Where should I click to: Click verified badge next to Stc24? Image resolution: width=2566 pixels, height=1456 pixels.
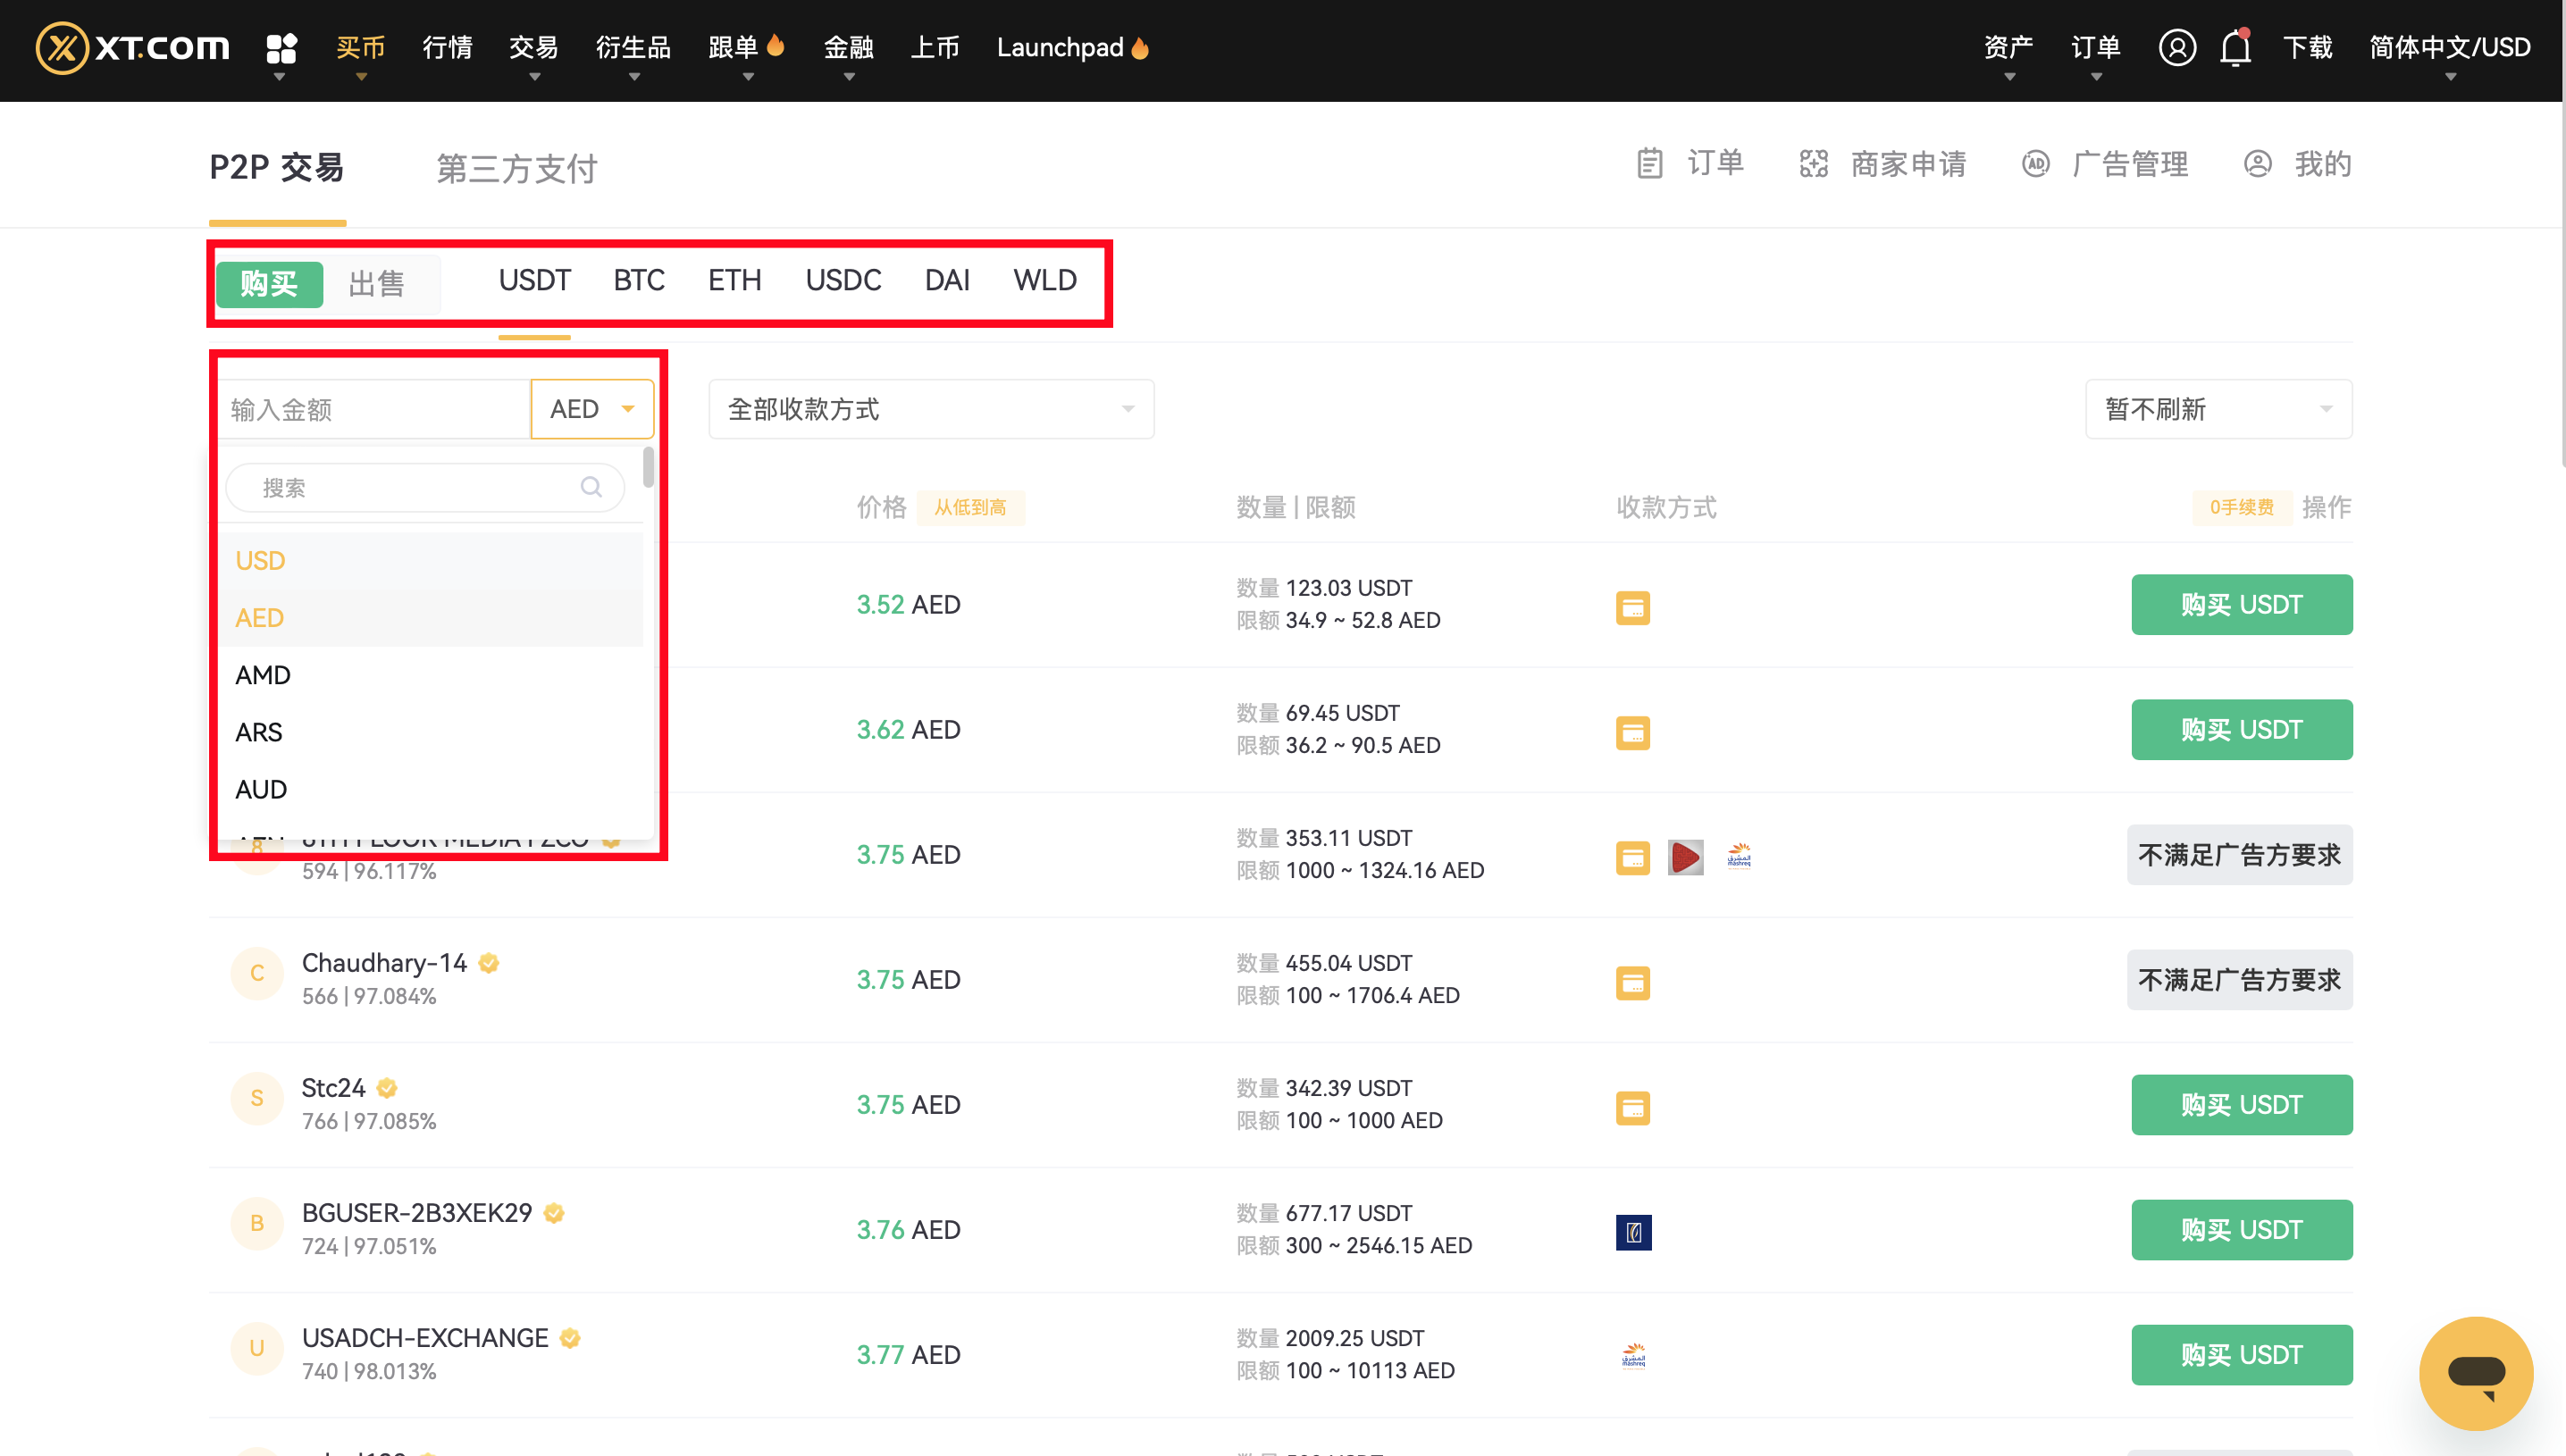[x=387, y=1088]
